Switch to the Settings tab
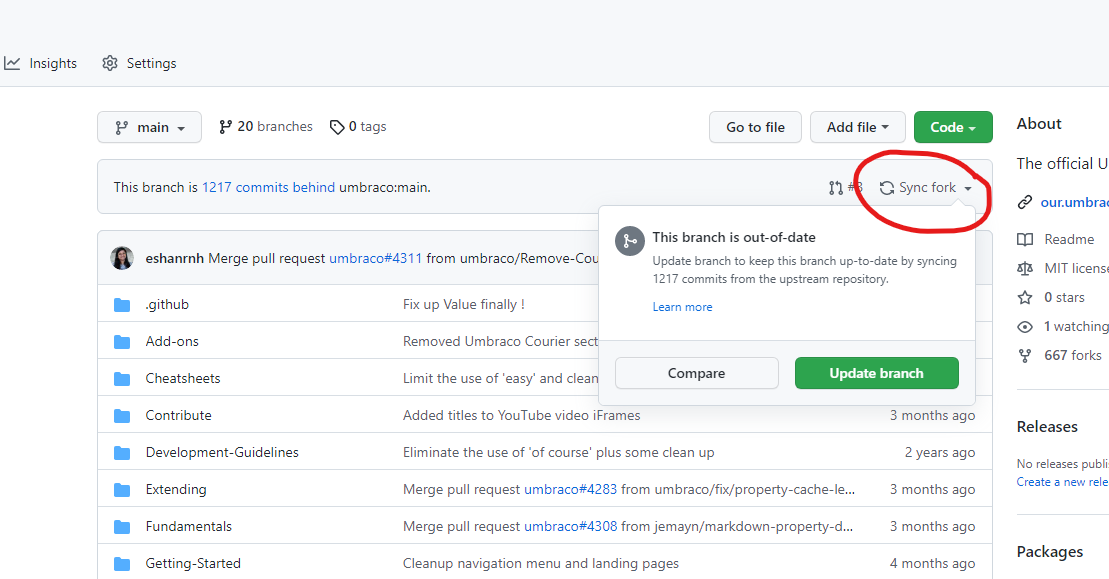Image resolution: width=1109 pixels, height=579 pixels. [151, 63]
